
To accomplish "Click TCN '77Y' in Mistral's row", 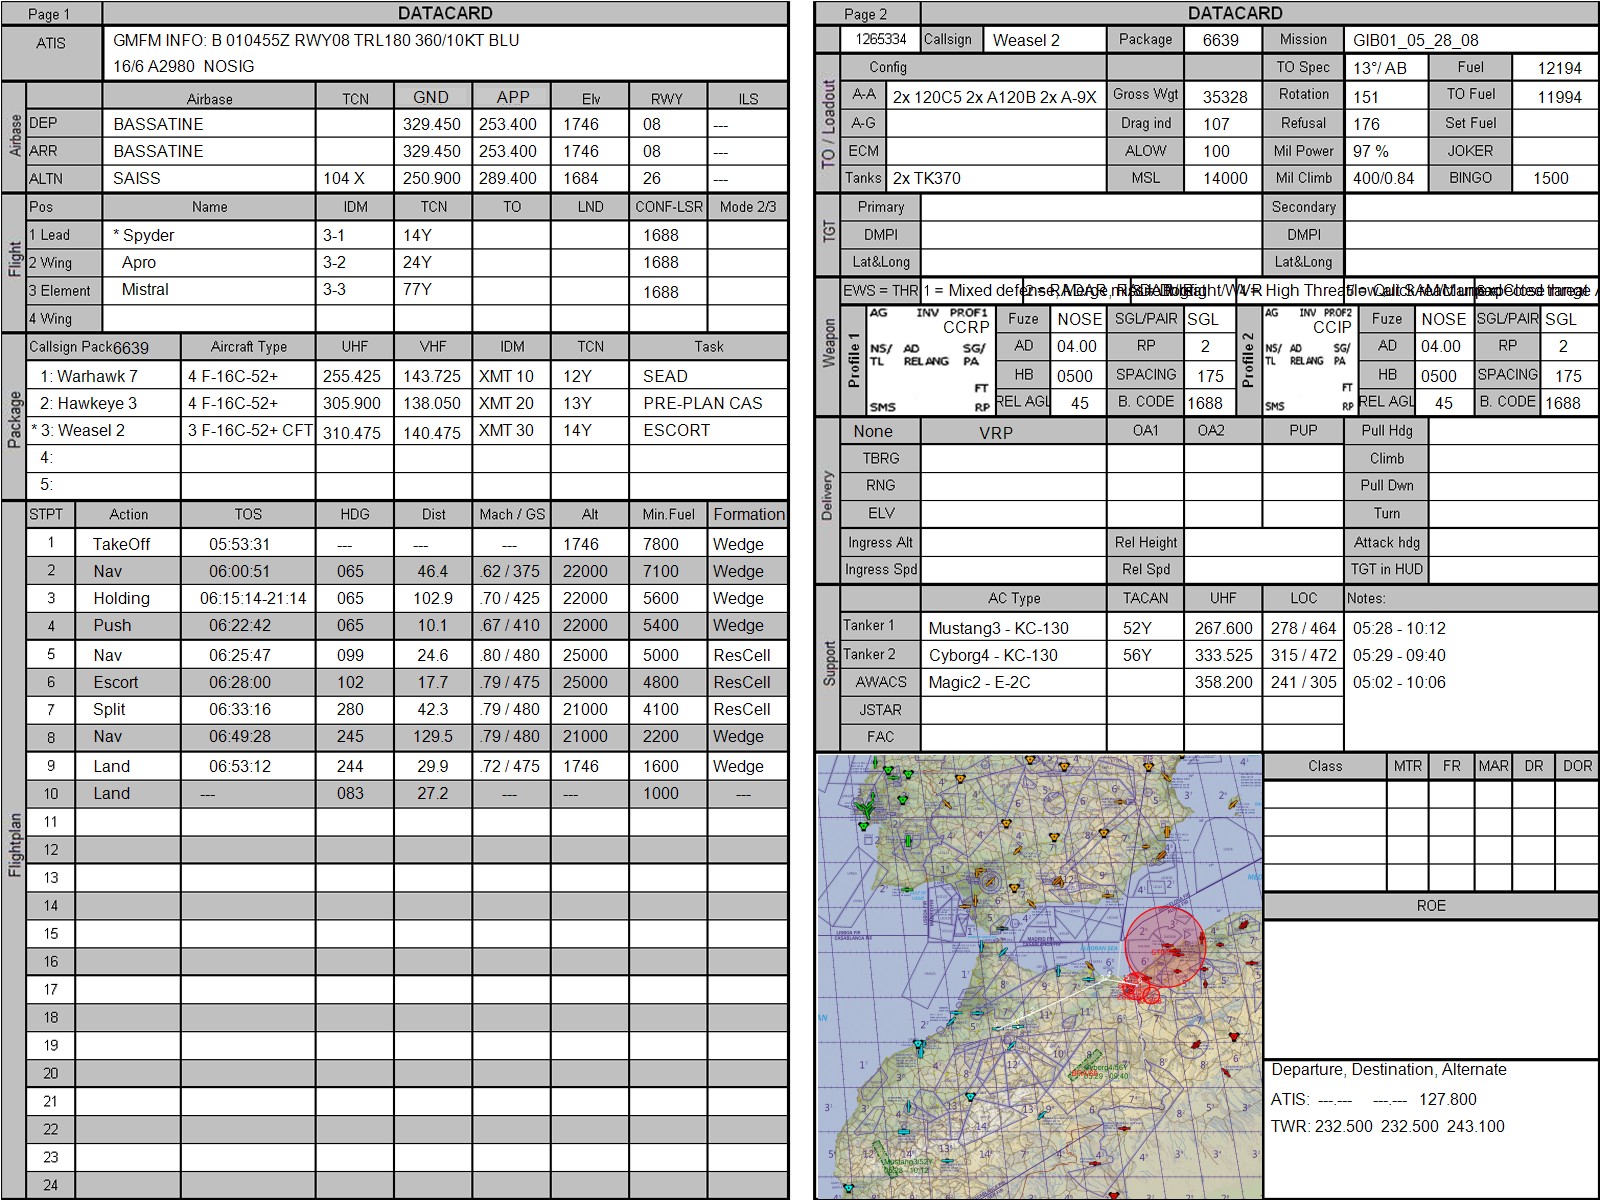I will tap(417, 290).
